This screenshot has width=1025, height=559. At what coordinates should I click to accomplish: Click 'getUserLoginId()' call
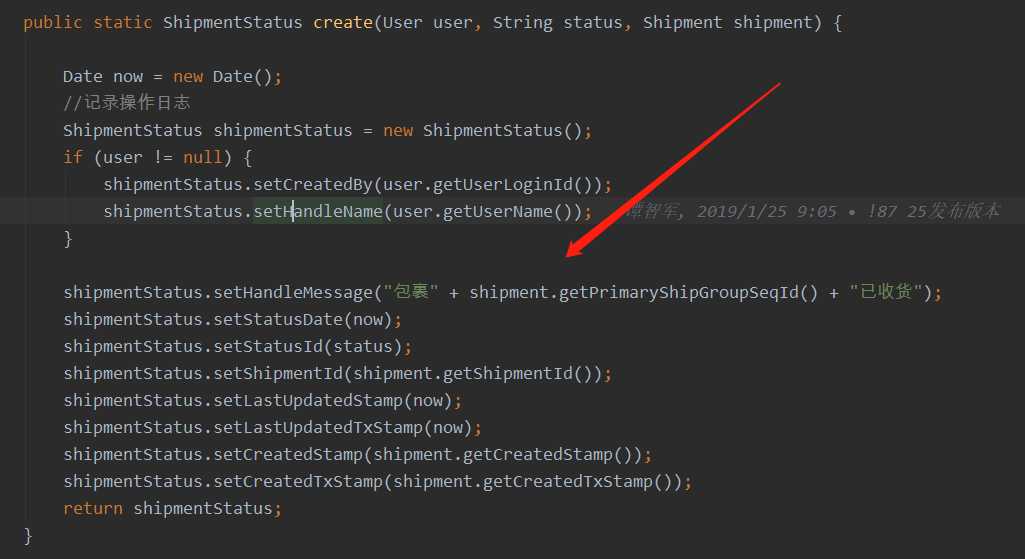point(512,184)
